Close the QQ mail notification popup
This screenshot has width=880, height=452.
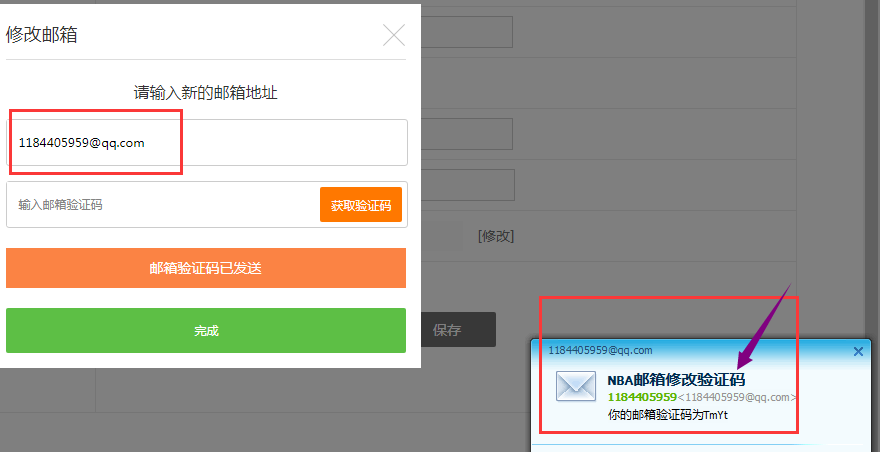[x=858, y=351]
